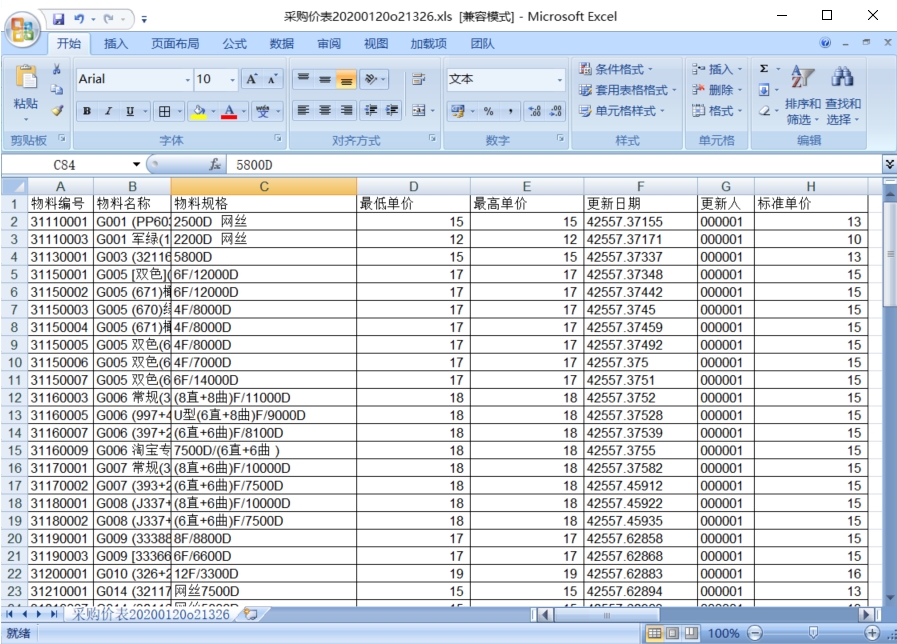Click the Increase Font Size icon

[251, 79]
